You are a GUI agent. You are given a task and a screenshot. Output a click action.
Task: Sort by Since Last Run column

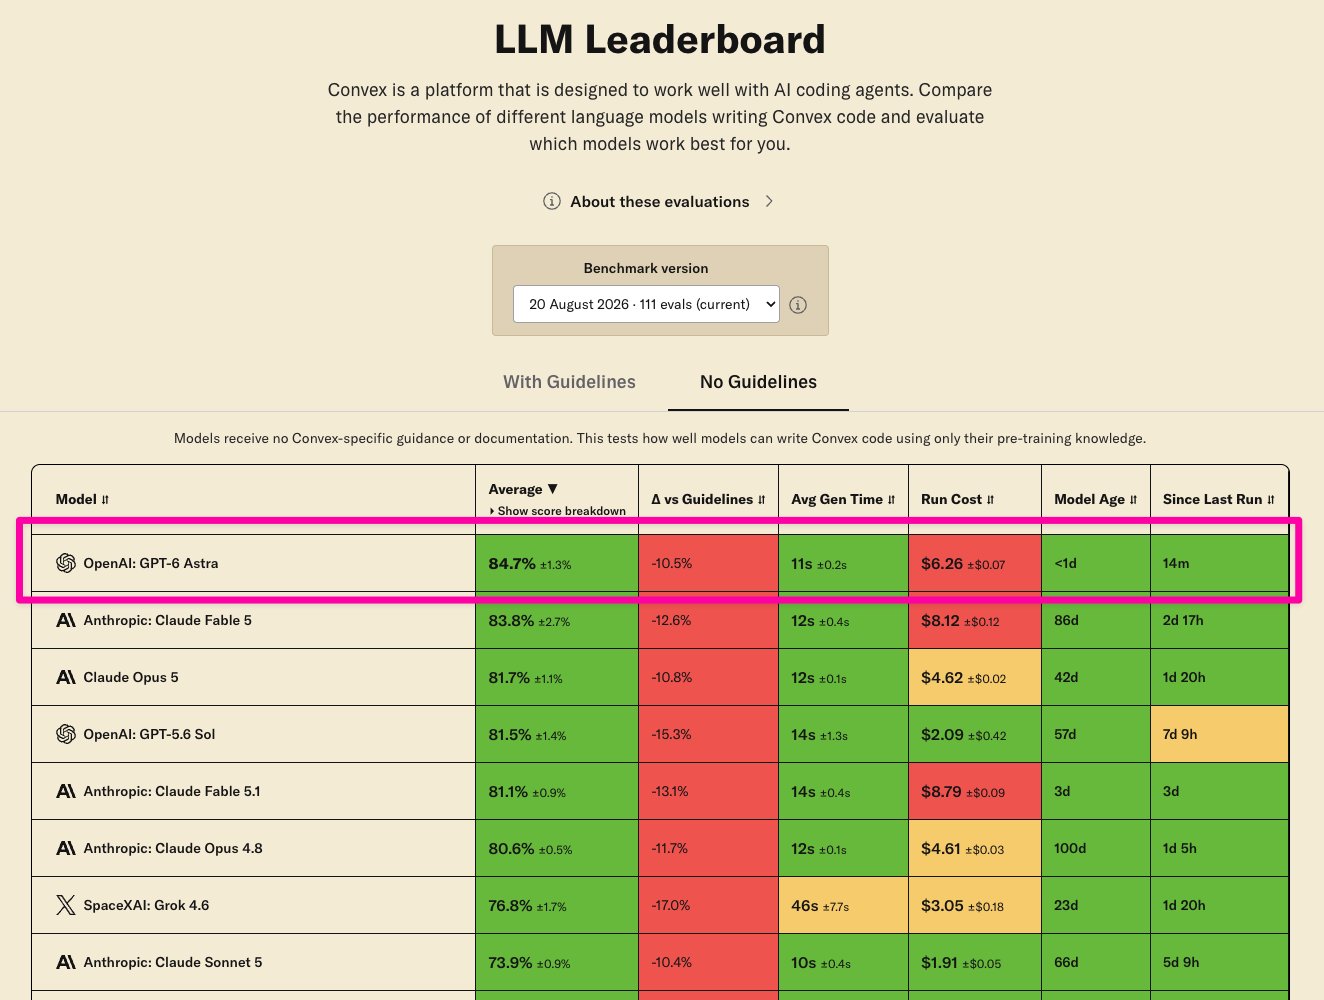(x=1219, y=499)
